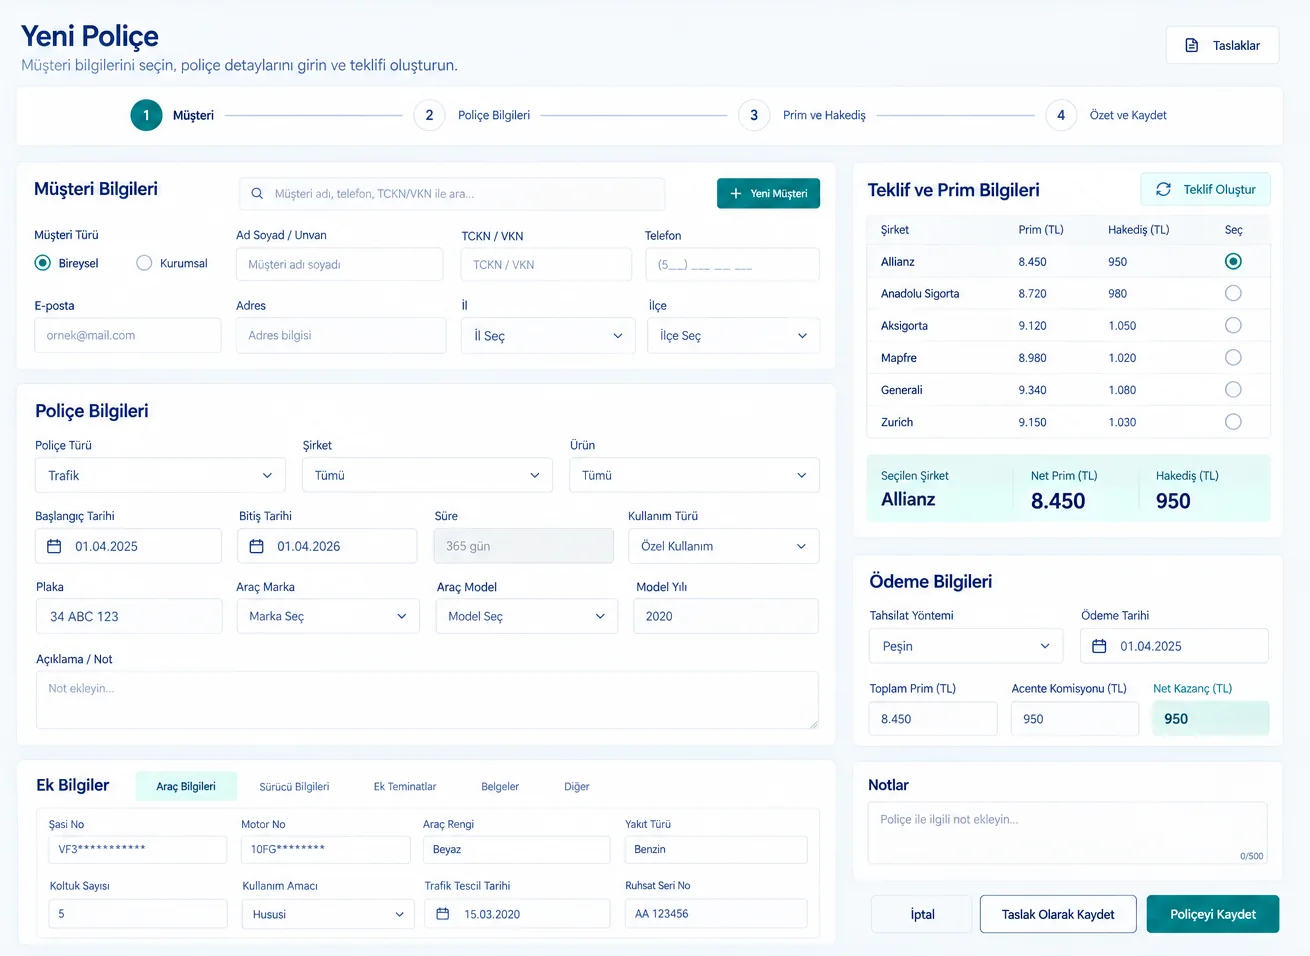Pick the Generali offer radio button
Screen dimensions: 1310x956
click(1233, 389)
